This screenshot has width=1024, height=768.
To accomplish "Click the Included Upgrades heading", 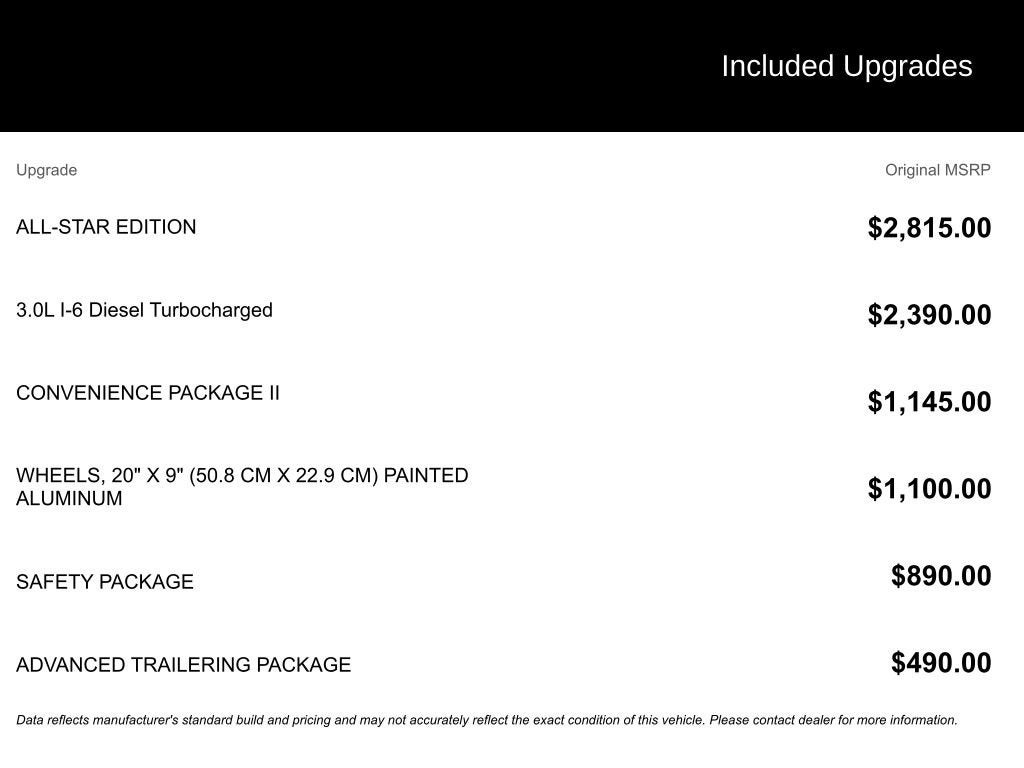I will coord(846,66).
